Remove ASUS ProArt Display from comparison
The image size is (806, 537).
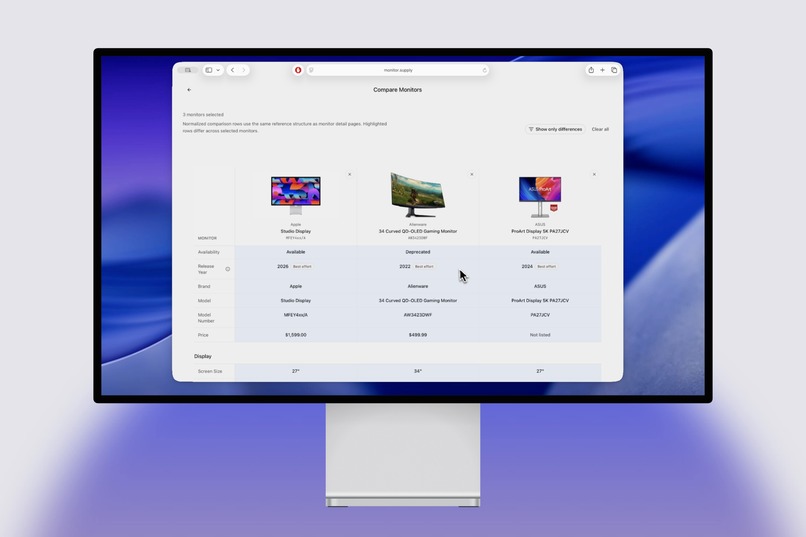[594, 175]
